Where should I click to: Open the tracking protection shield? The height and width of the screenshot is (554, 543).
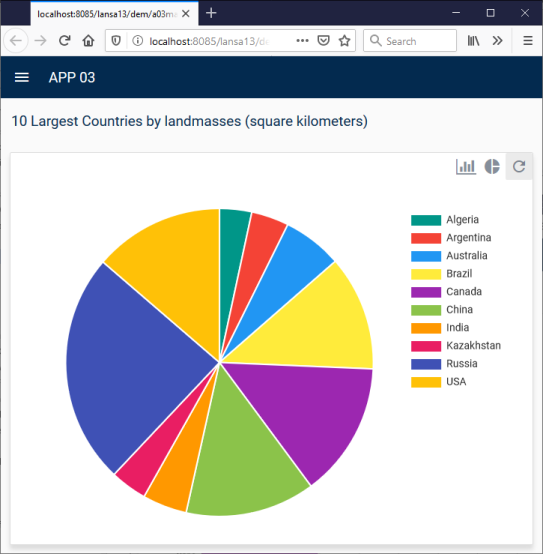click(x=116, y=41)
